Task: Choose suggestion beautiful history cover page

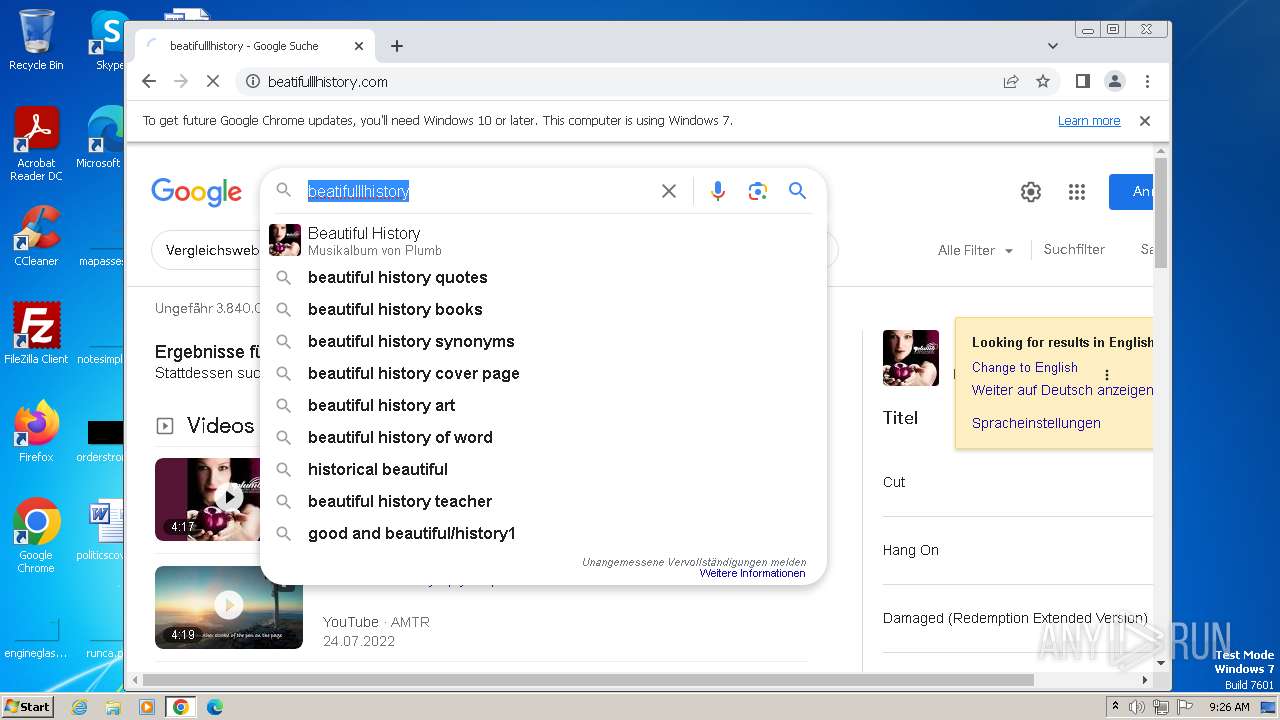Action: point(544,373)
